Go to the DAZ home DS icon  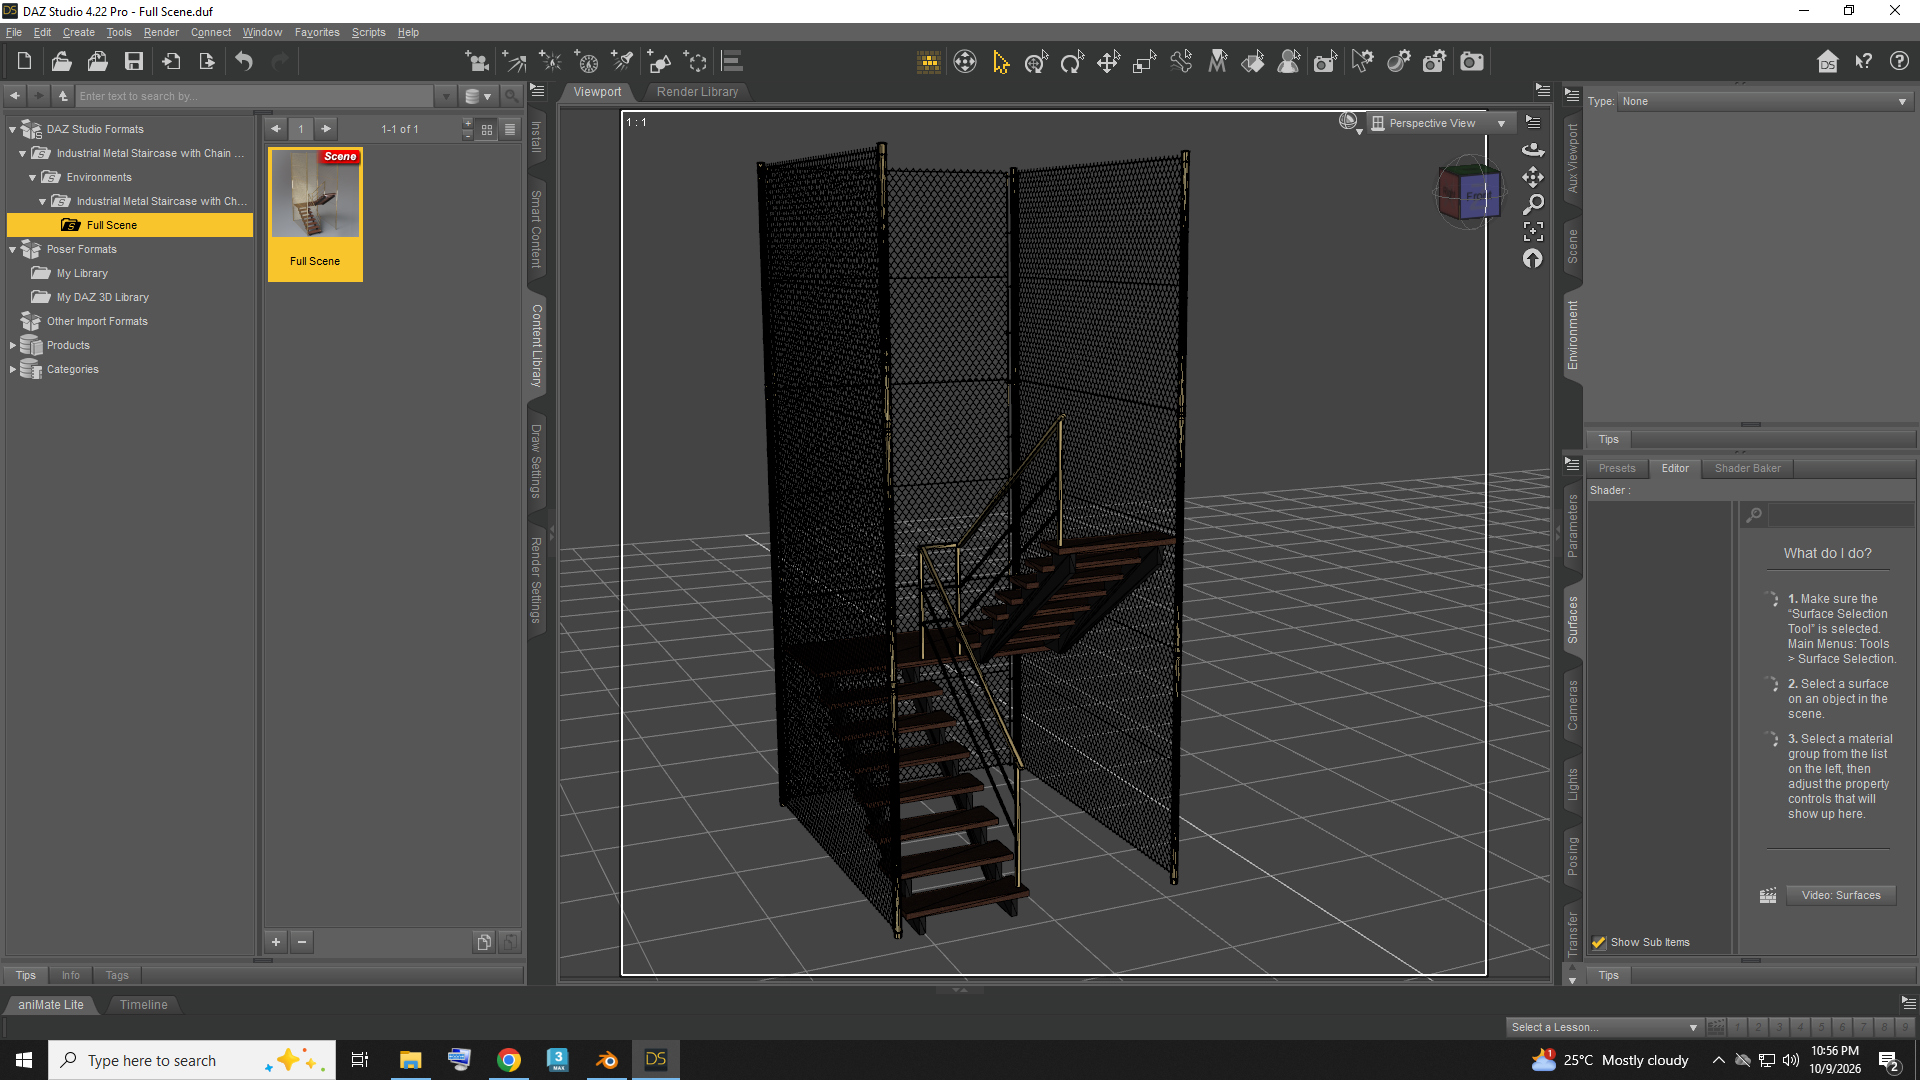(x=1828, y=62)
